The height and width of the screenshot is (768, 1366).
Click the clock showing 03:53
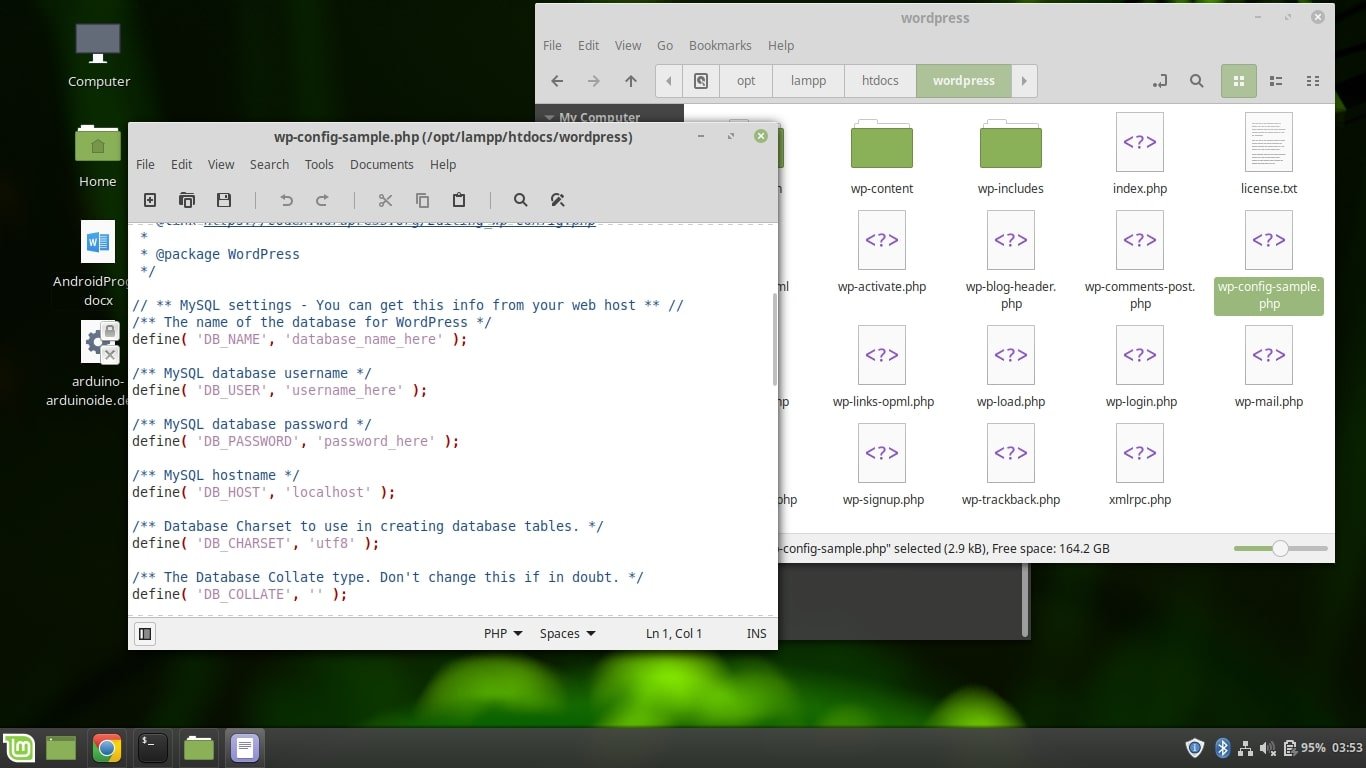(x=1347, y=747)
